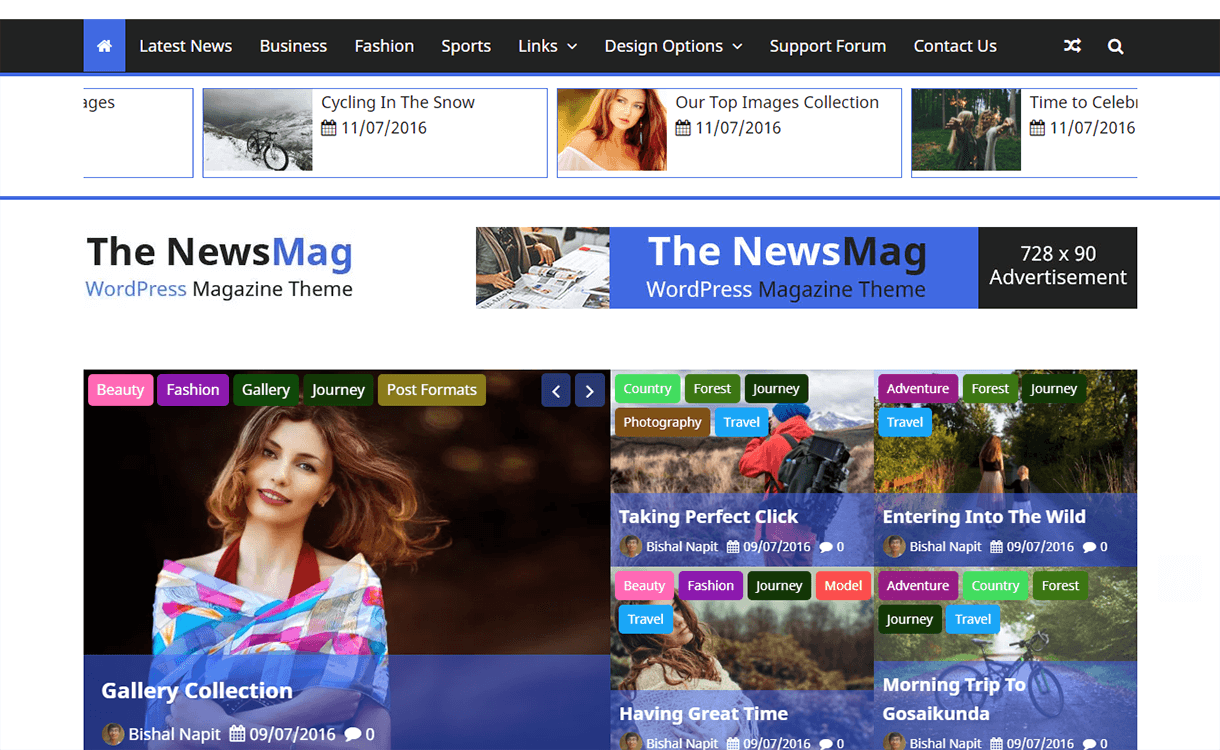Click the Journey tag on main slider
Viewport: 1220px width, 750px height.
[x=338, y=390]
